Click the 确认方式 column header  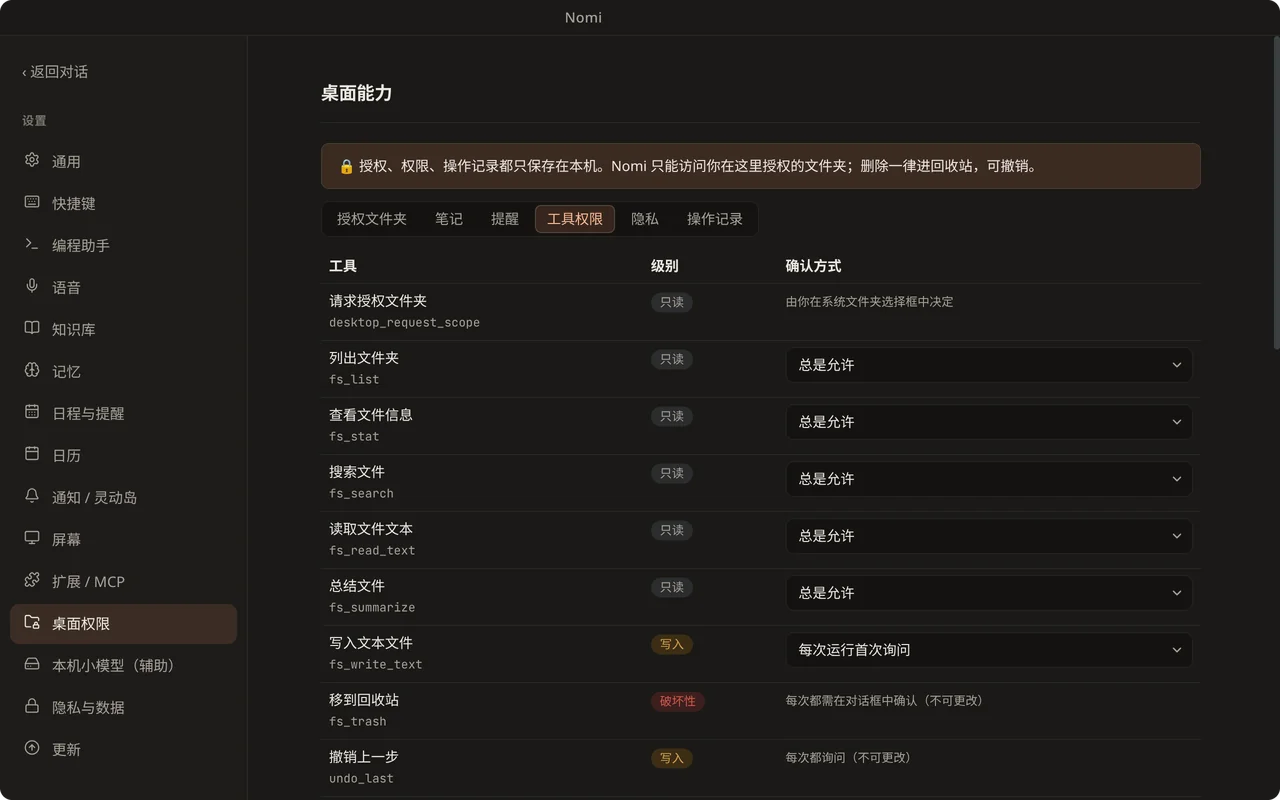point(813,266)
